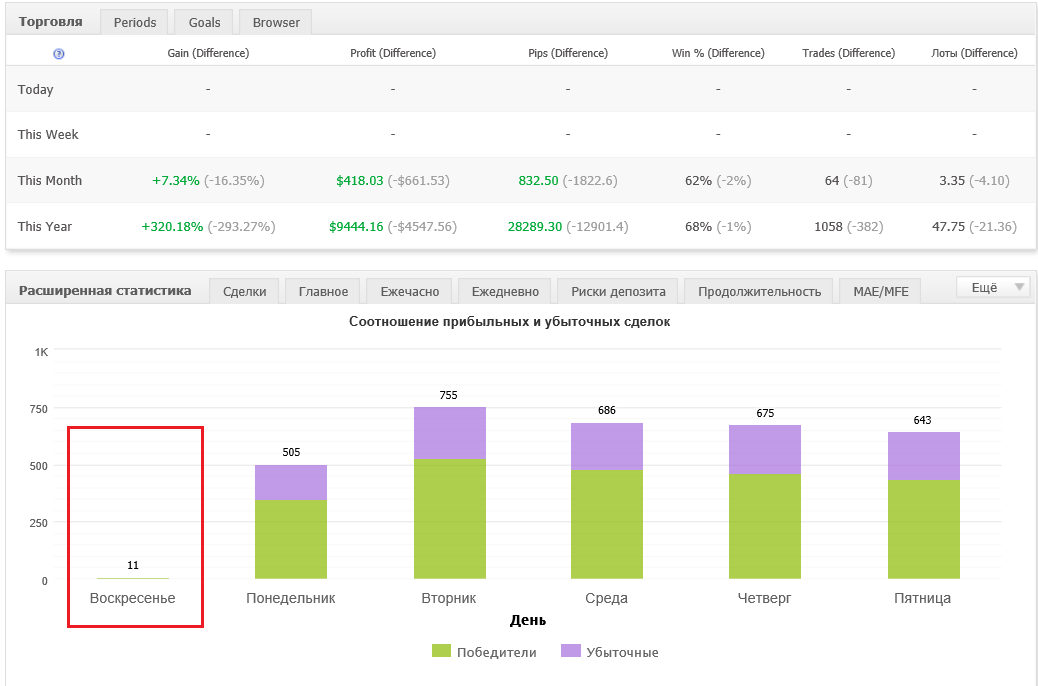Image resolution: width=1038 pixels, height=686 pixels.
Task: Click the +7.34% monthly gain value
Action: (x=175, y=181)
